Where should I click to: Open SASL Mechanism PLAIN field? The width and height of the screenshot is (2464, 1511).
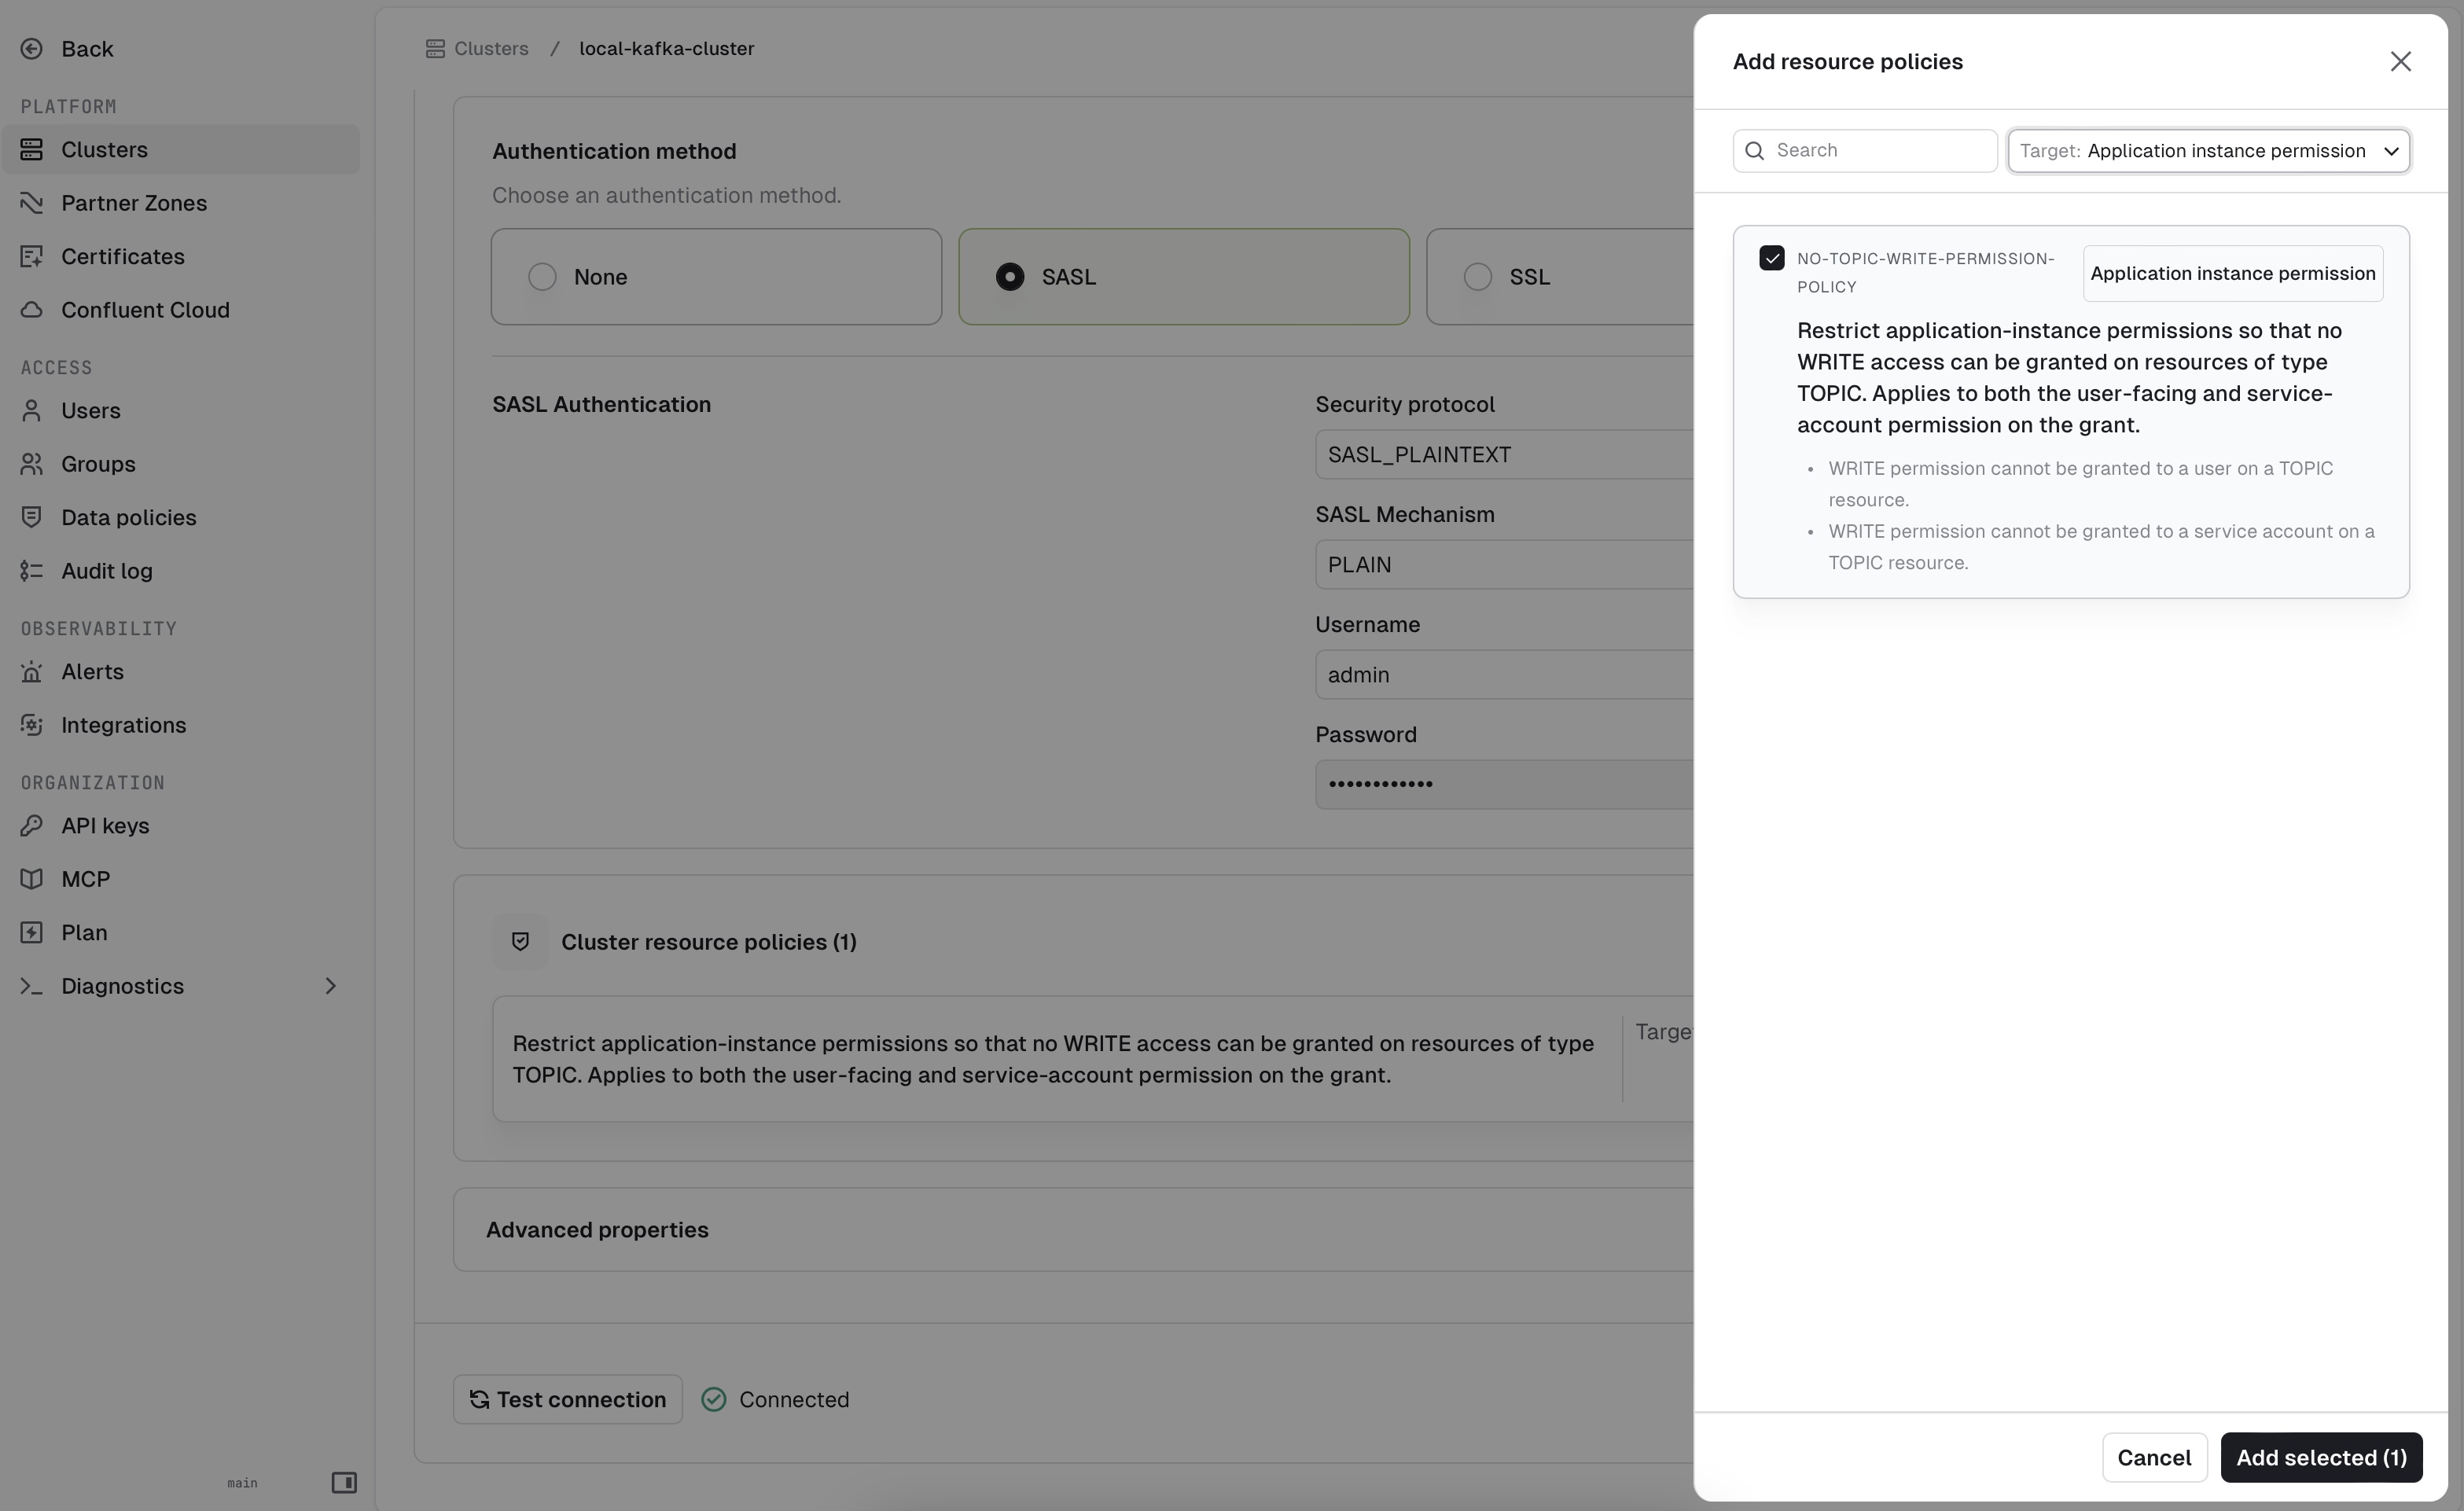1504,565
